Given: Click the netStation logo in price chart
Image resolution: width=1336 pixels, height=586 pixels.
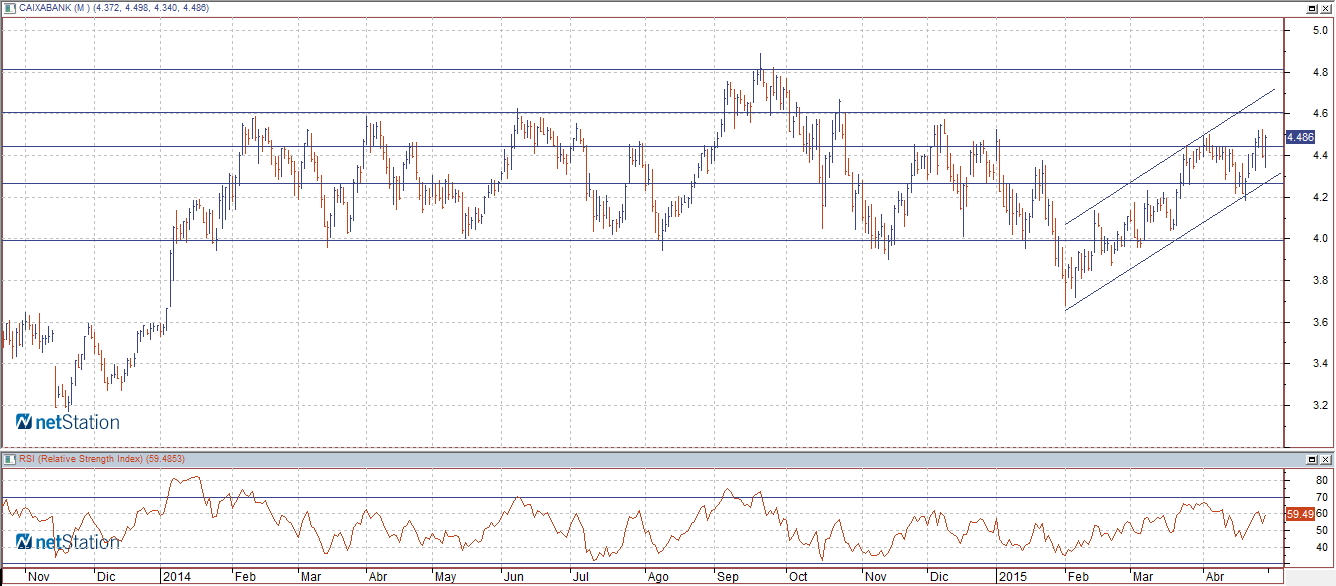Looking at the screenshot, I should (x=68, y=423).
